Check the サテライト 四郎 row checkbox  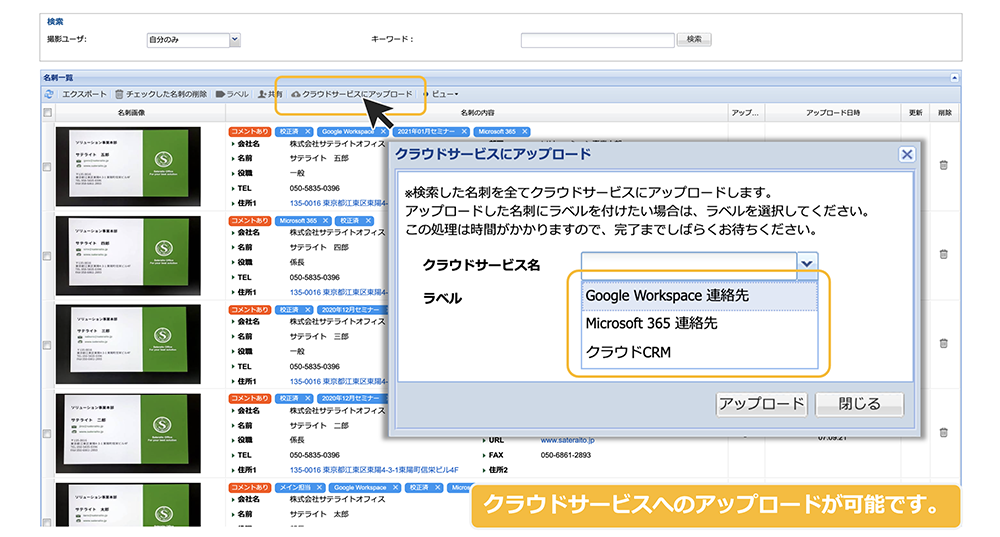(47, 256)
